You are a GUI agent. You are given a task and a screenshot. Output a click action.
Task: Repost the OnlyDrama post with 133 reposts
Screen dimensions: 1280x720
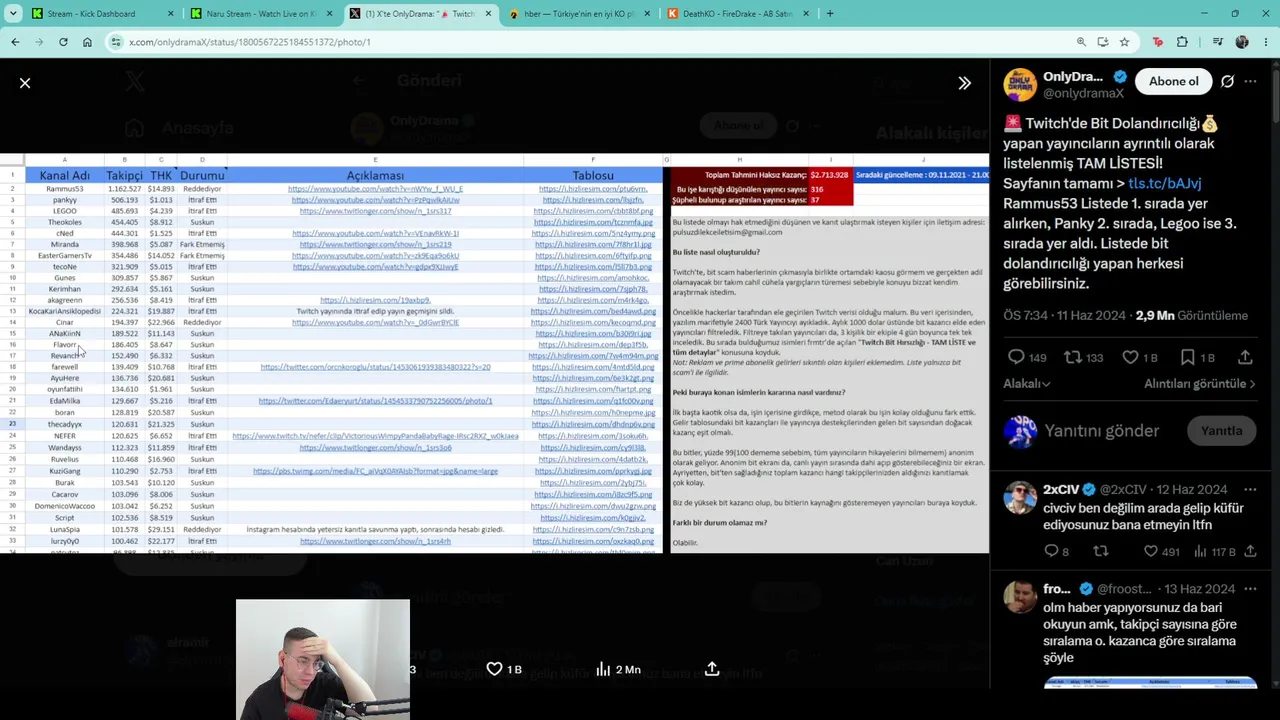(1072, 357)
